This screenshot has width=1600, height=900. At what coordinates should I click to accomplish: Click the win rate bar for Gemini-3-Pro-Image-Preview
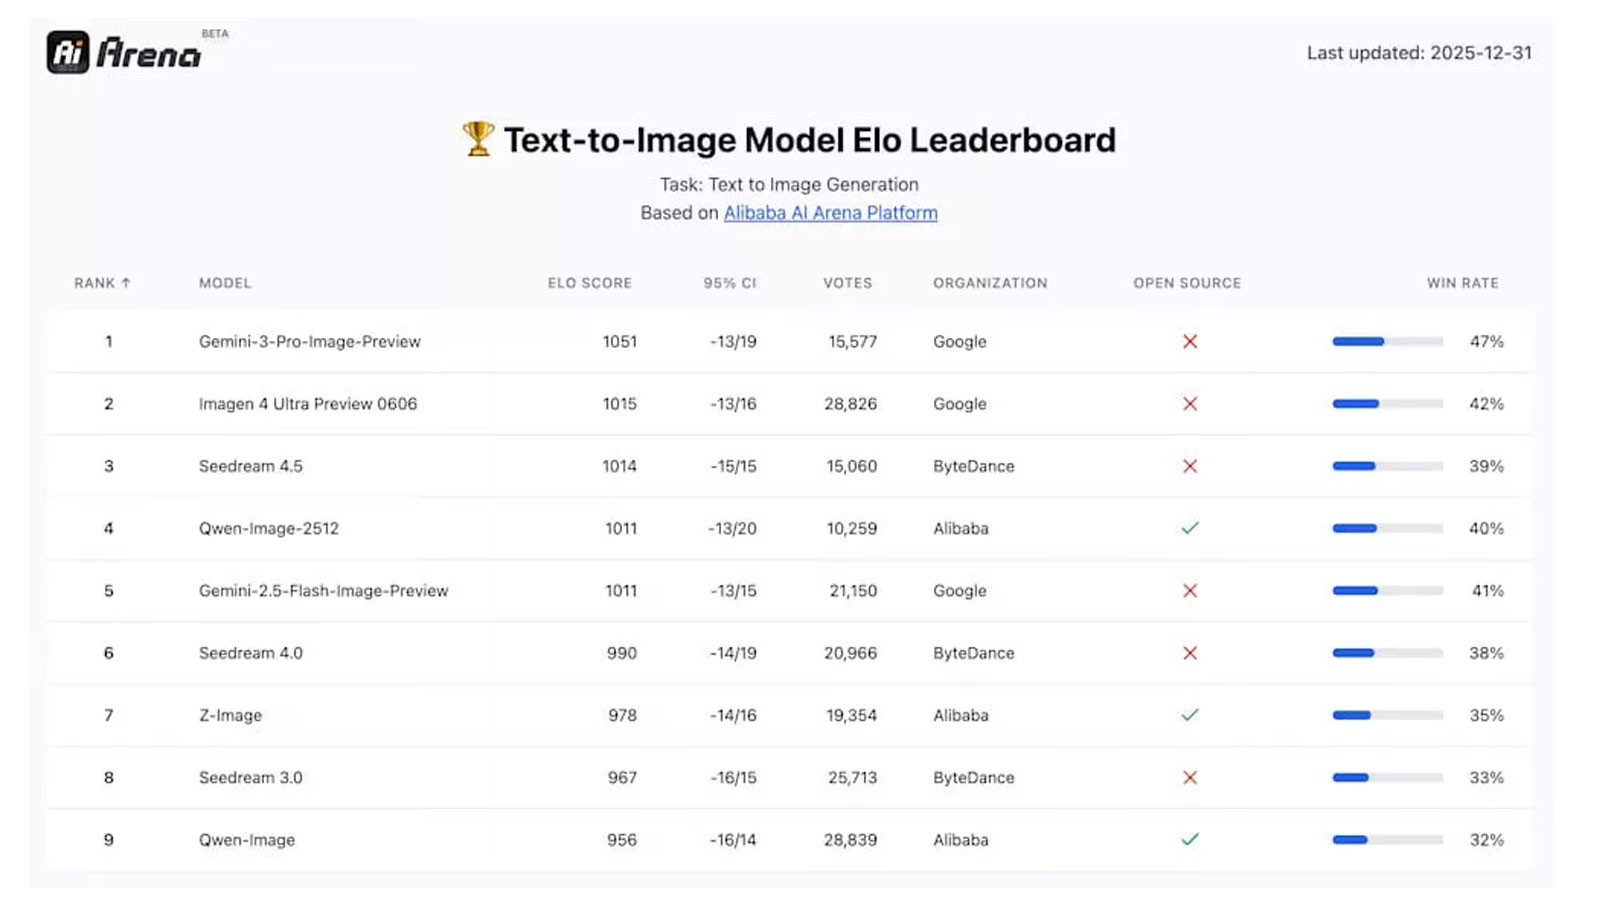click(x=1387, y=342)
